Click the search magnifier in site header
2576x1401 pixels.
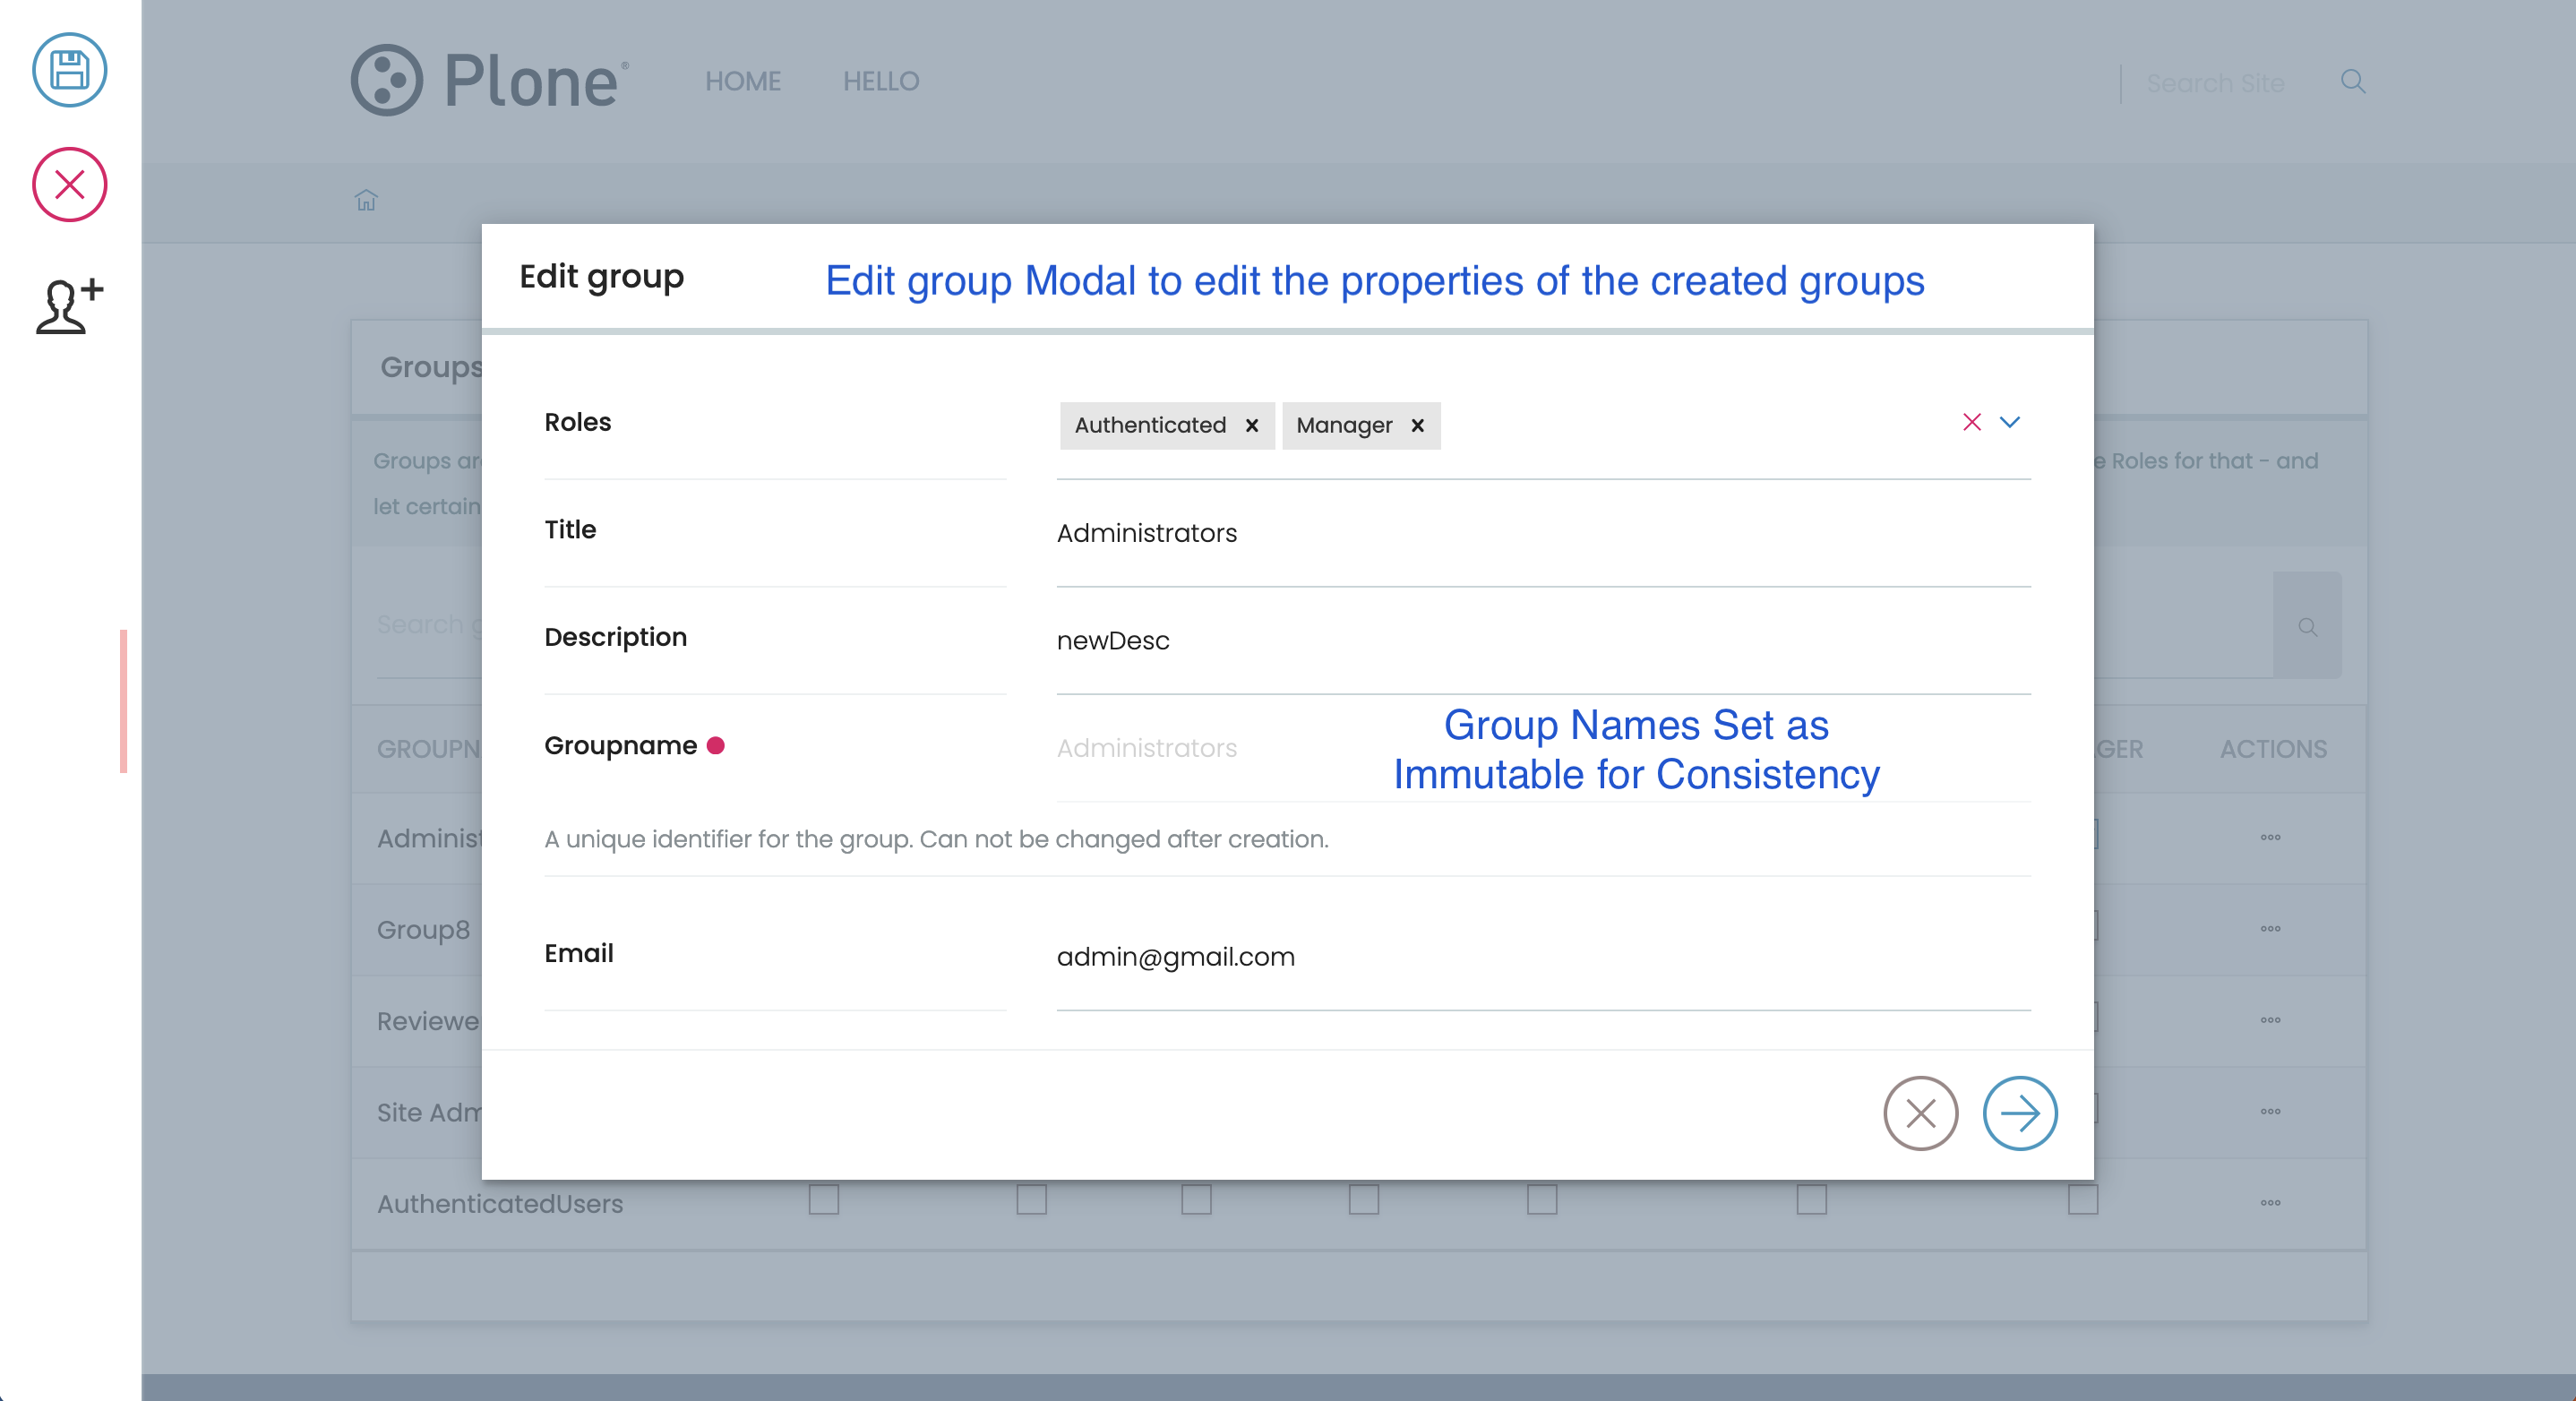tap(2353, 81)
